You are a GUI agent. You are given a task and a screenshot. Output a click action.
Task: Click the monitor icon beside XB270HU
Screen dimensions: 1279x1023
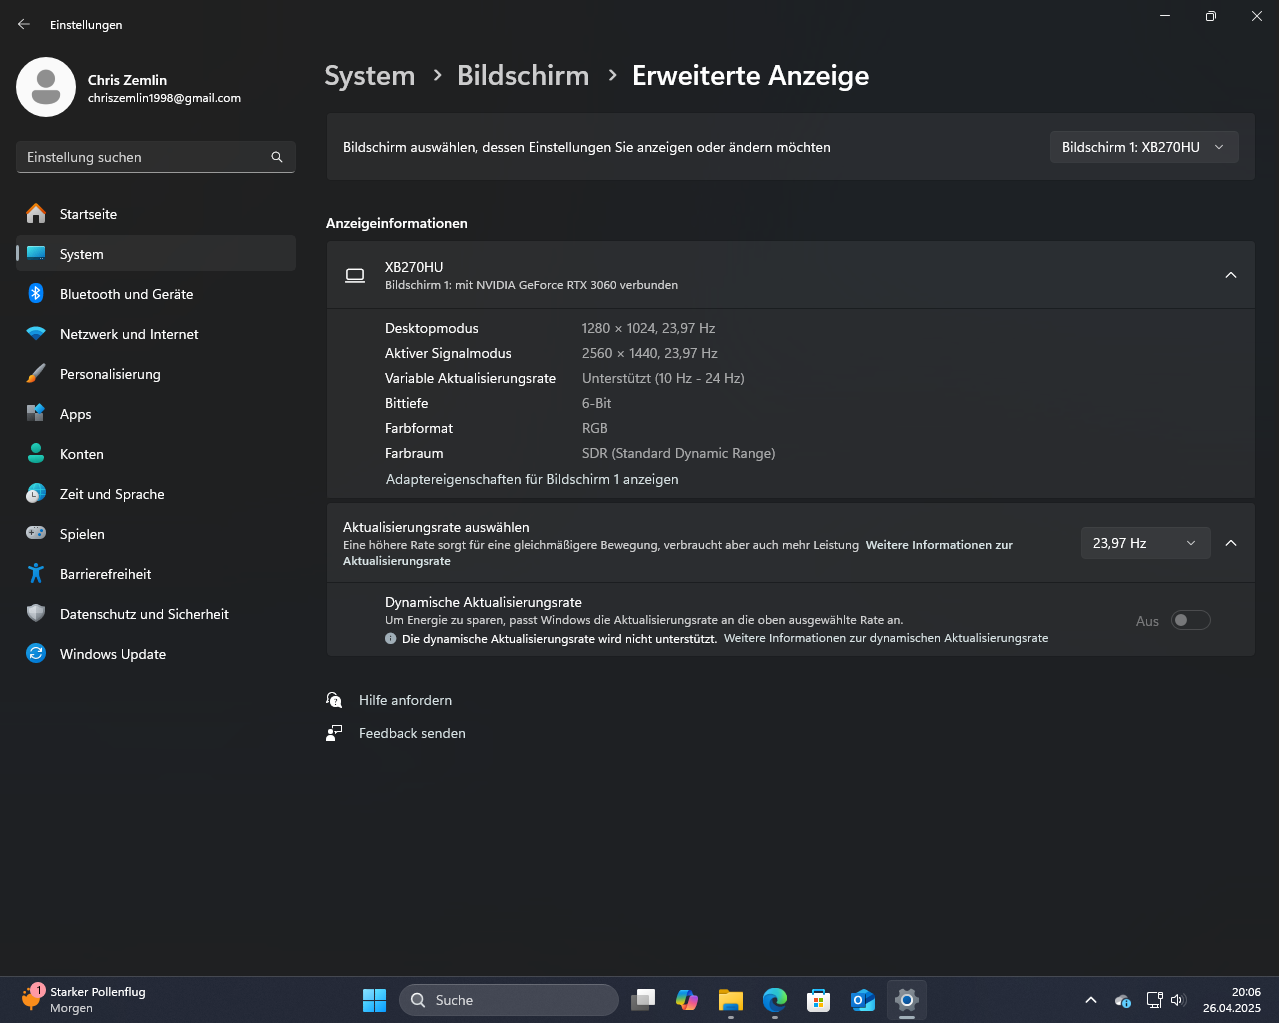[355, 276]
